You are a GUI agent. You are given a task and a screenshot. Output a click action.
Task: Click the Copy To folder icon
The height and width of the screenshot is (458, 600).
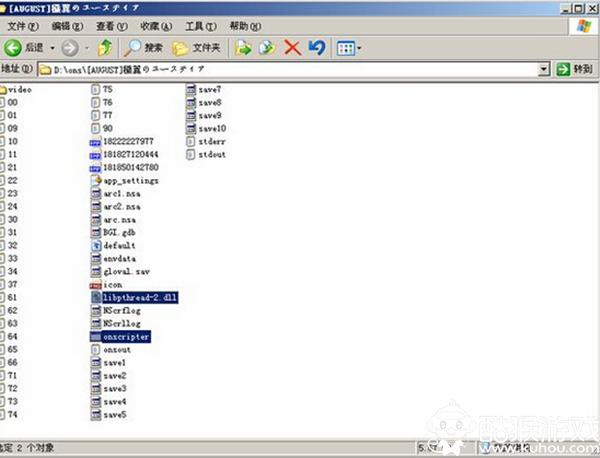click(x=267, y=47)
